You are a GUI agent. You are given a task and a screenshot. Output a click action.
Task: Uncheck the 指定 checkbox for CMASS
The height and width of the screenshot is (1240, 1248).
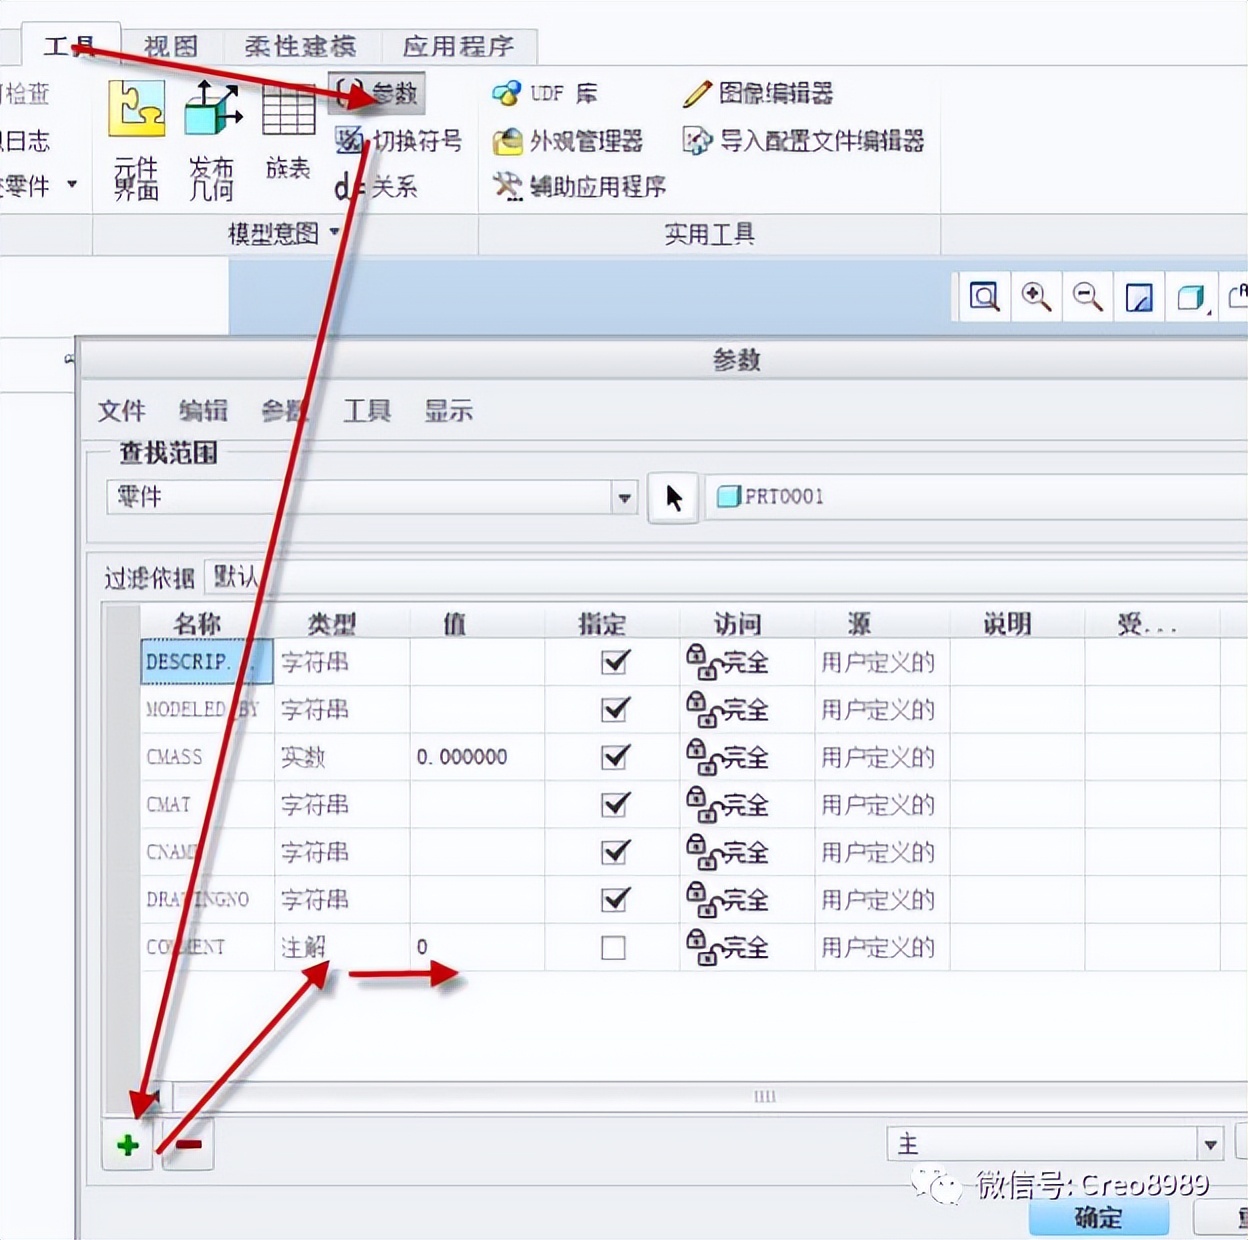(x=612, y=757)
